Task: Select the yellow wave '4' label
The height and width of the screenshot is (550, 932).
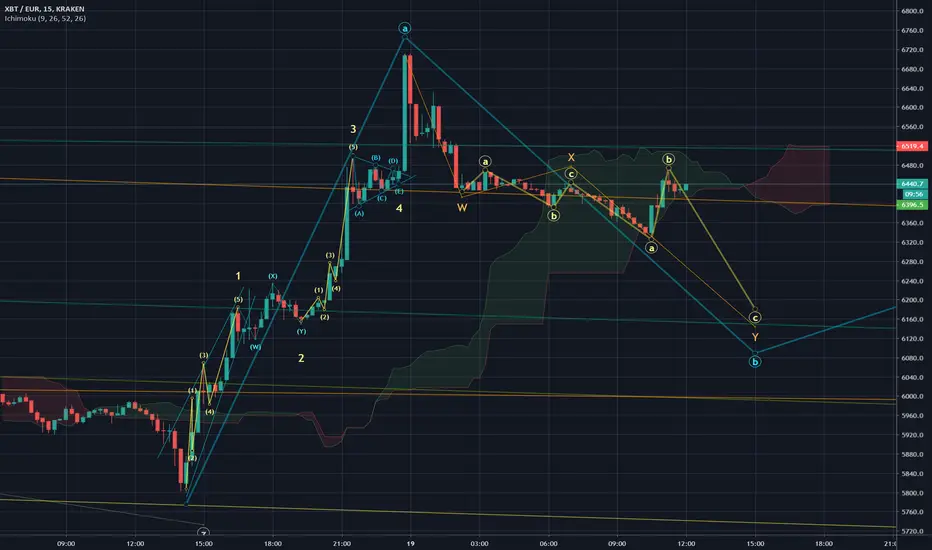Action: [399, 208]
